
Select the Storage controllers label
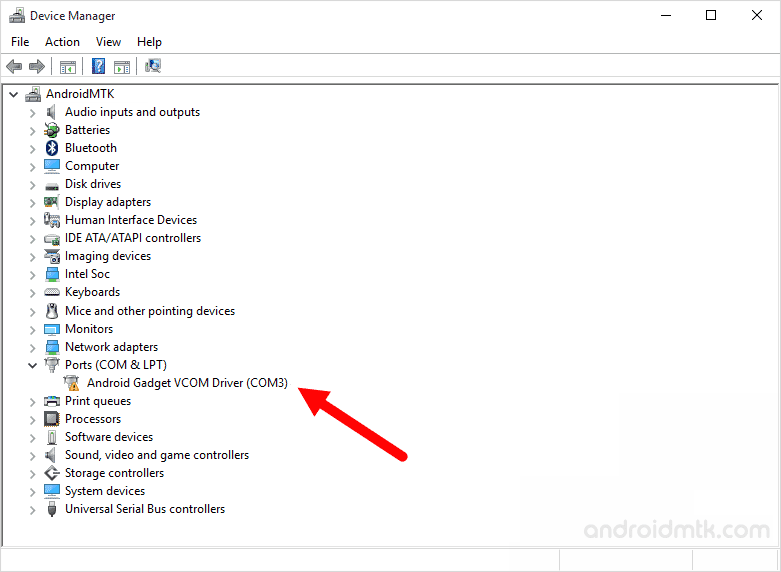coord(115,473)
